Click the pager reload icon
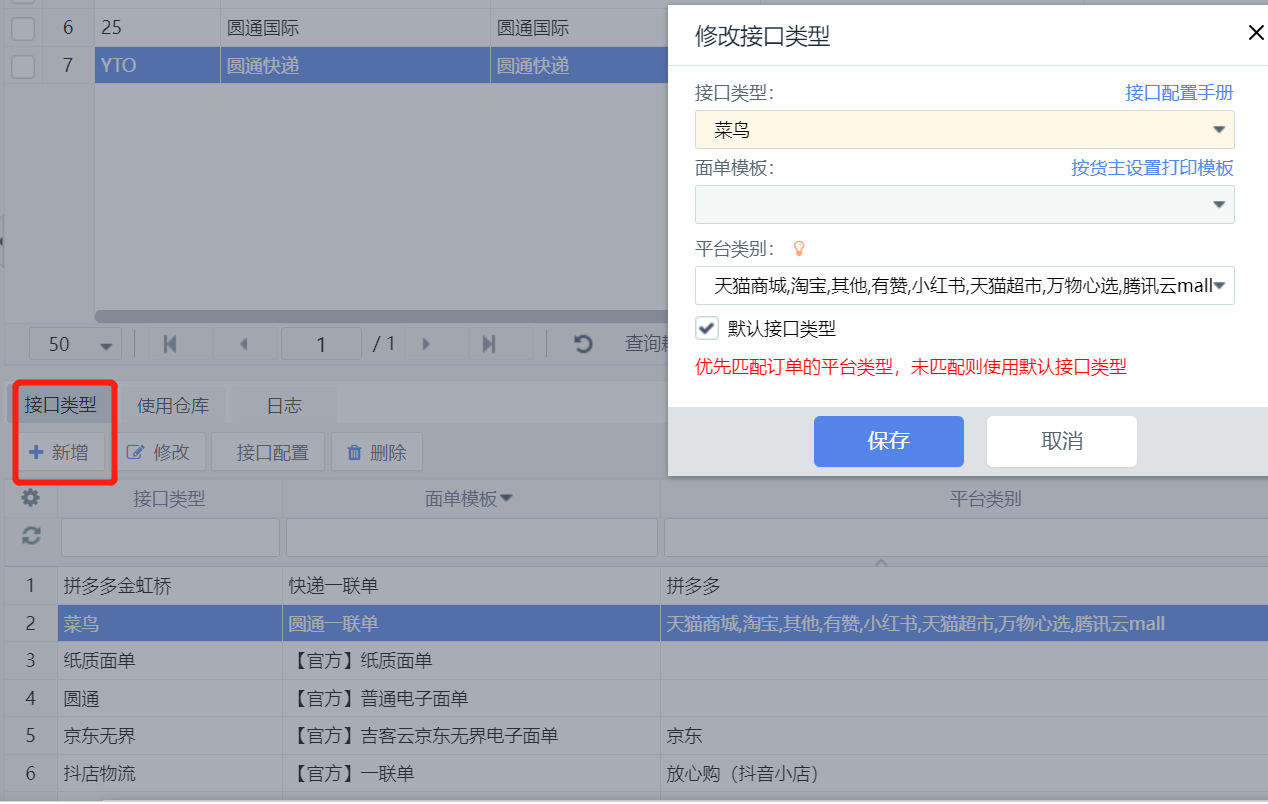 583,344
